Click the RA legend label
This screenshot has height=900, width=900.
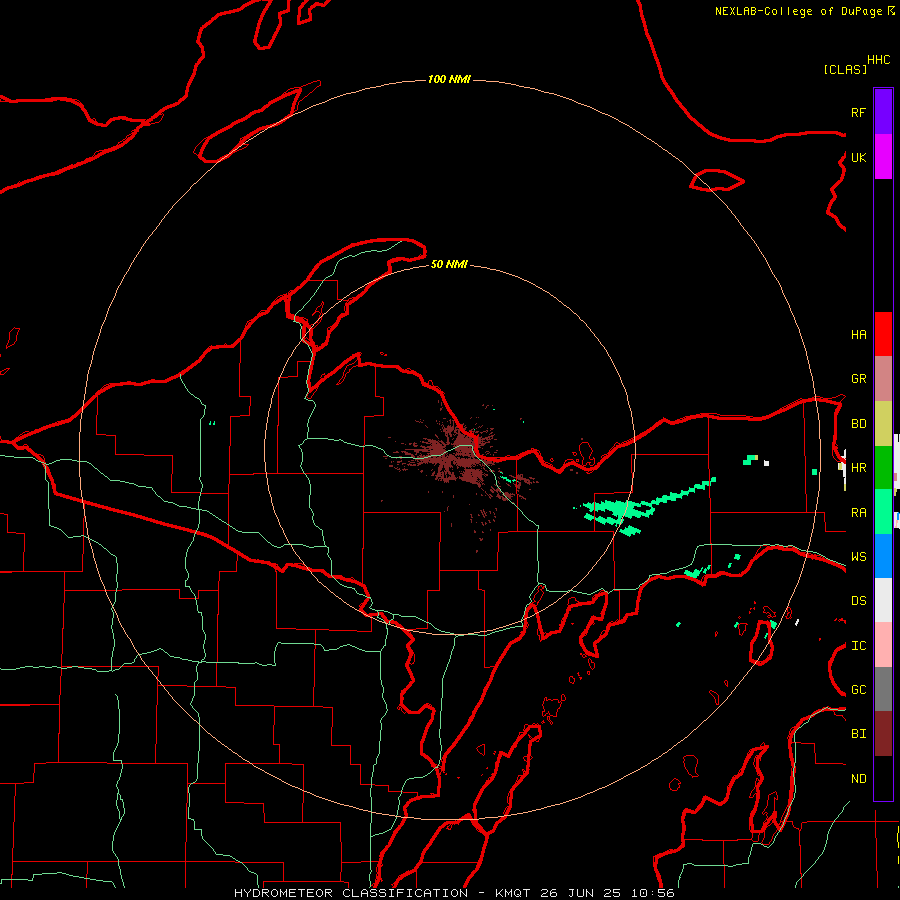tap(858, 513)
